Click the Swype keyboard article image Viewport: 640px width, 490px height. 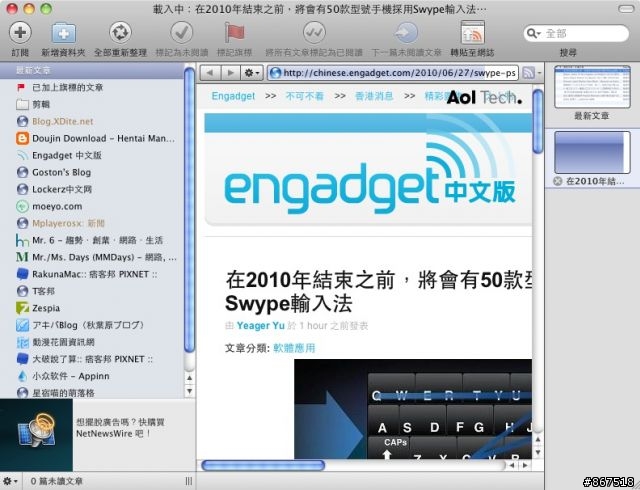(x=413, y=409)
